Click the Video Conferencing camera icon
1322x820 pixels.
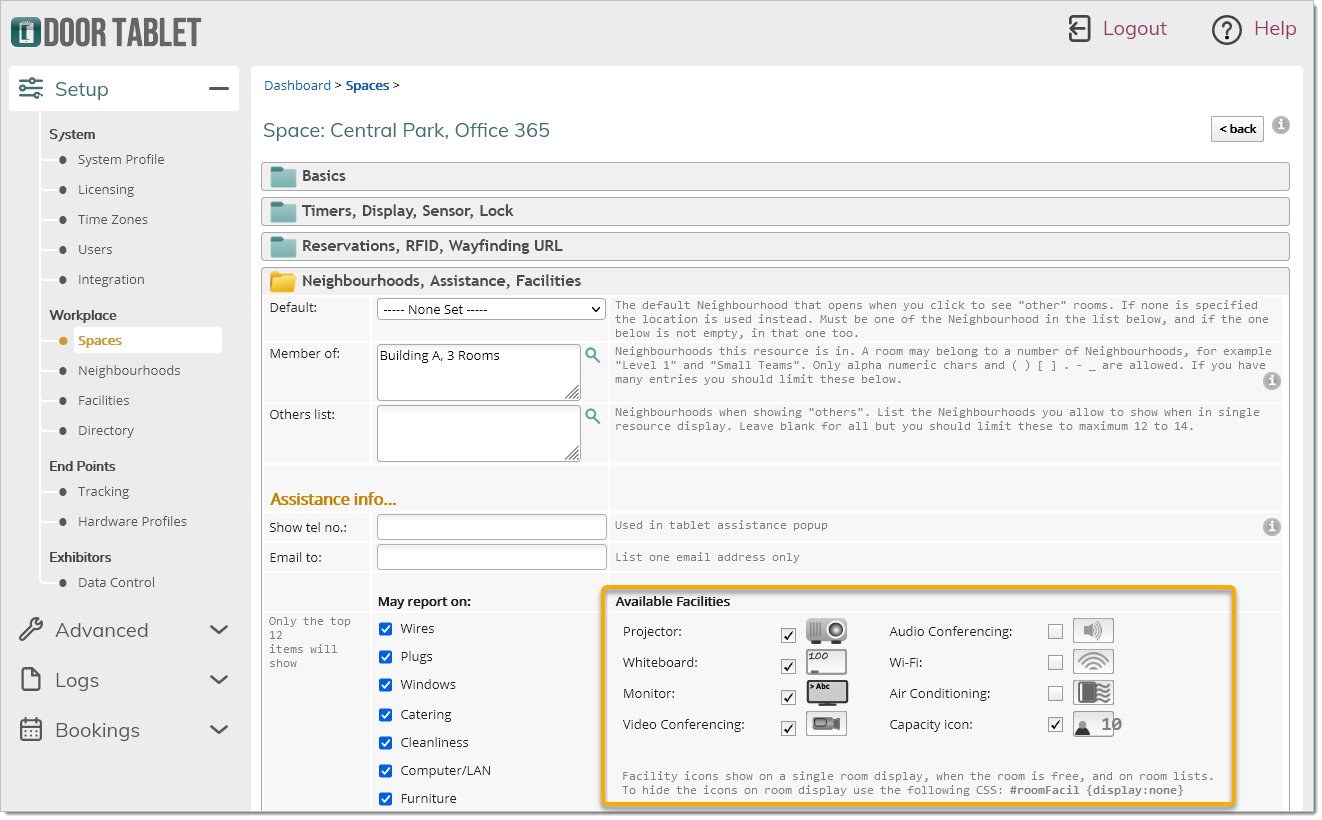click(x=827, y=724)
